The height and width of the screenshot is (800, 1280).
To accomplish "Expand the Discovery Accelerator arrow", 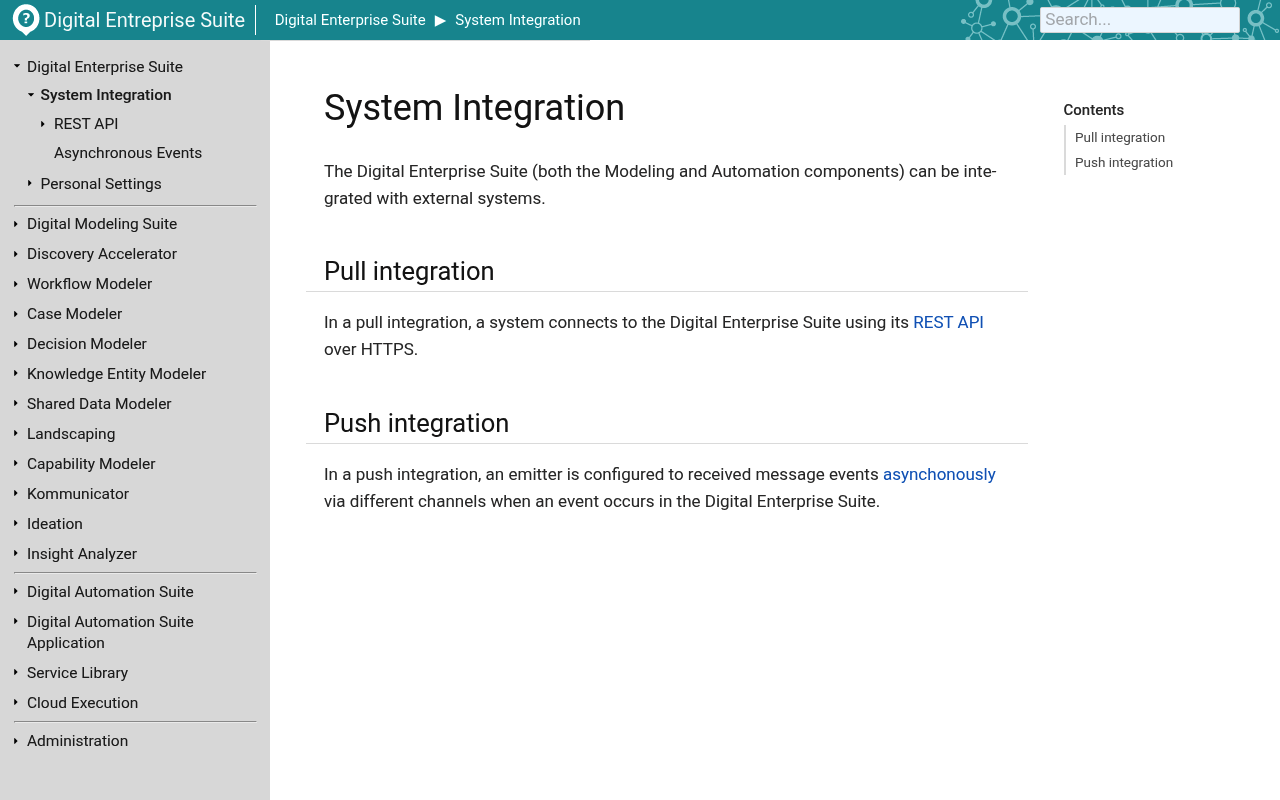I will pyautogui.click(x=16, y=254).
